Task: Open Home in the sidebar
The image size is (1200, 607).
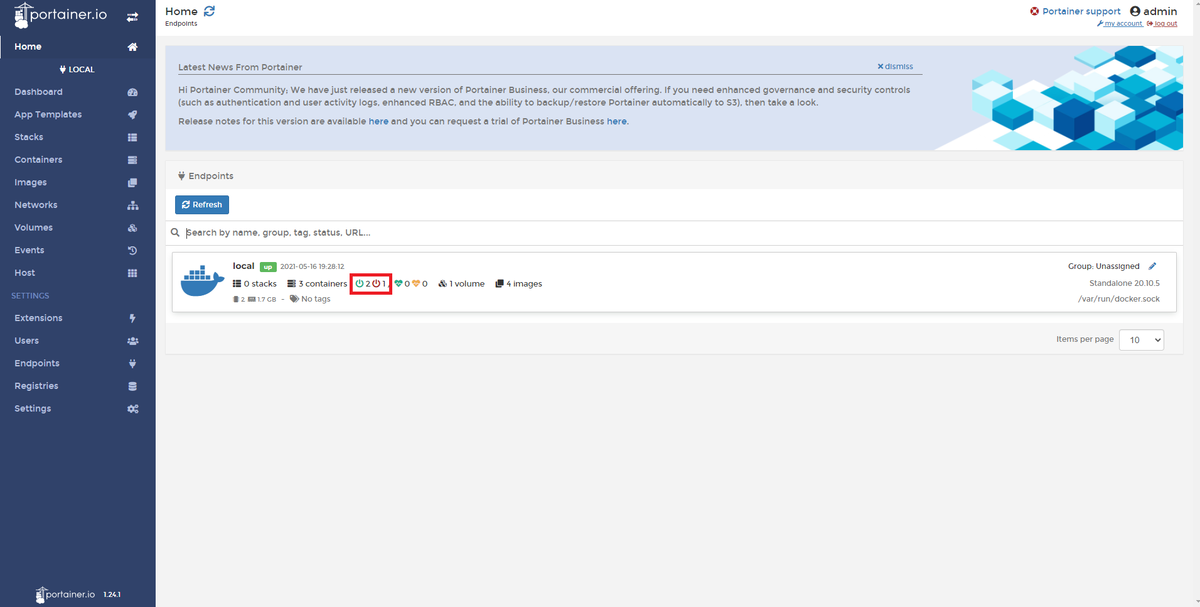Action: coord(28,46)
